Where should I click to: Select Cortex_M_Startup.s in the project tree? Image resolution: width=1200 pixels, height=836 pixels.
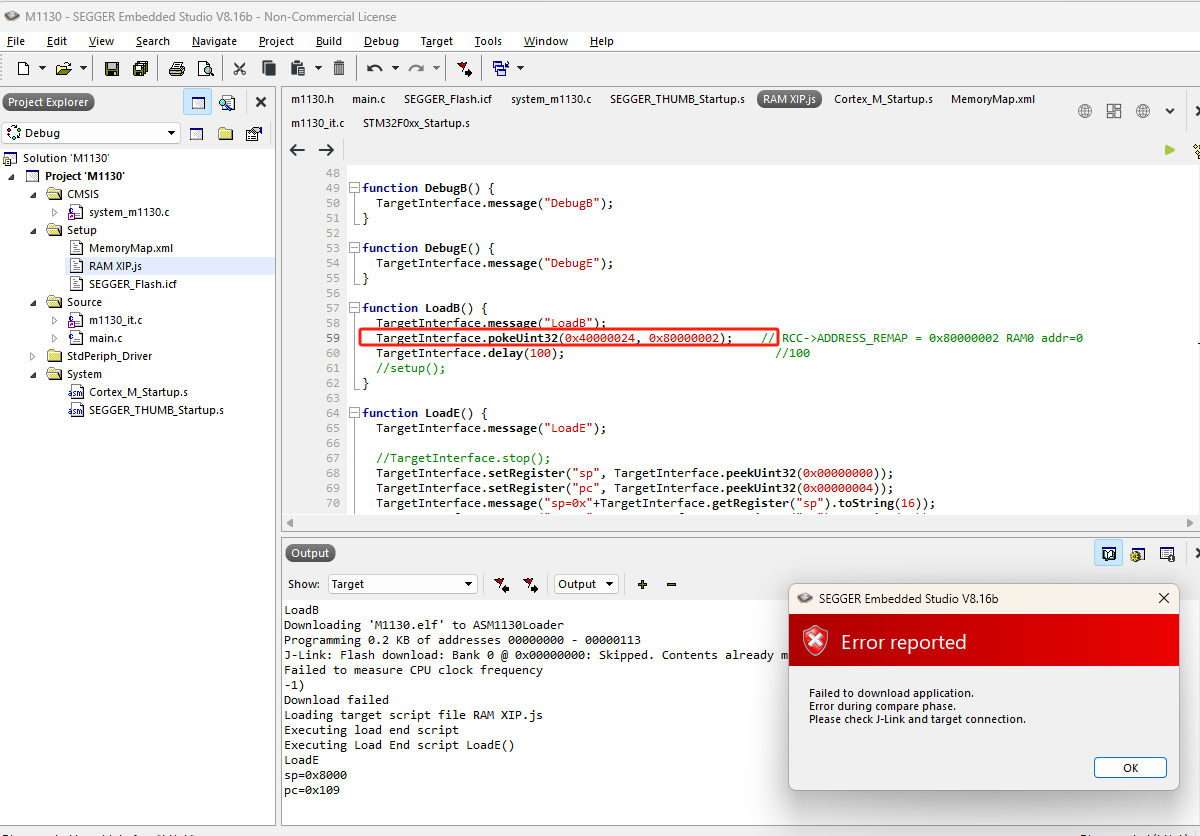(138, 392)
